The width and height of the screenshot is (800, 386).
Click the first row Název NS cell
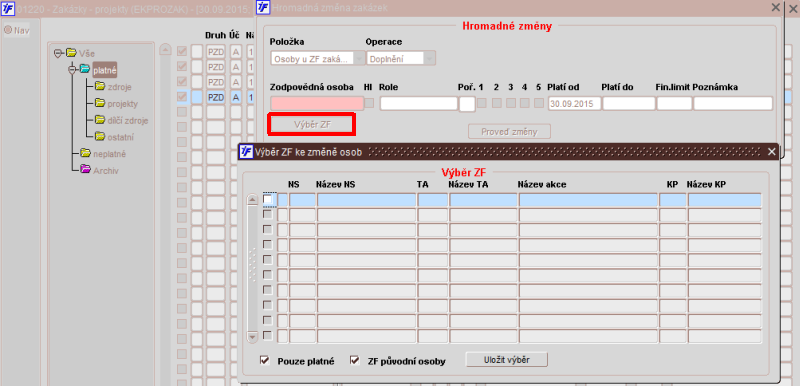[366, 200]
